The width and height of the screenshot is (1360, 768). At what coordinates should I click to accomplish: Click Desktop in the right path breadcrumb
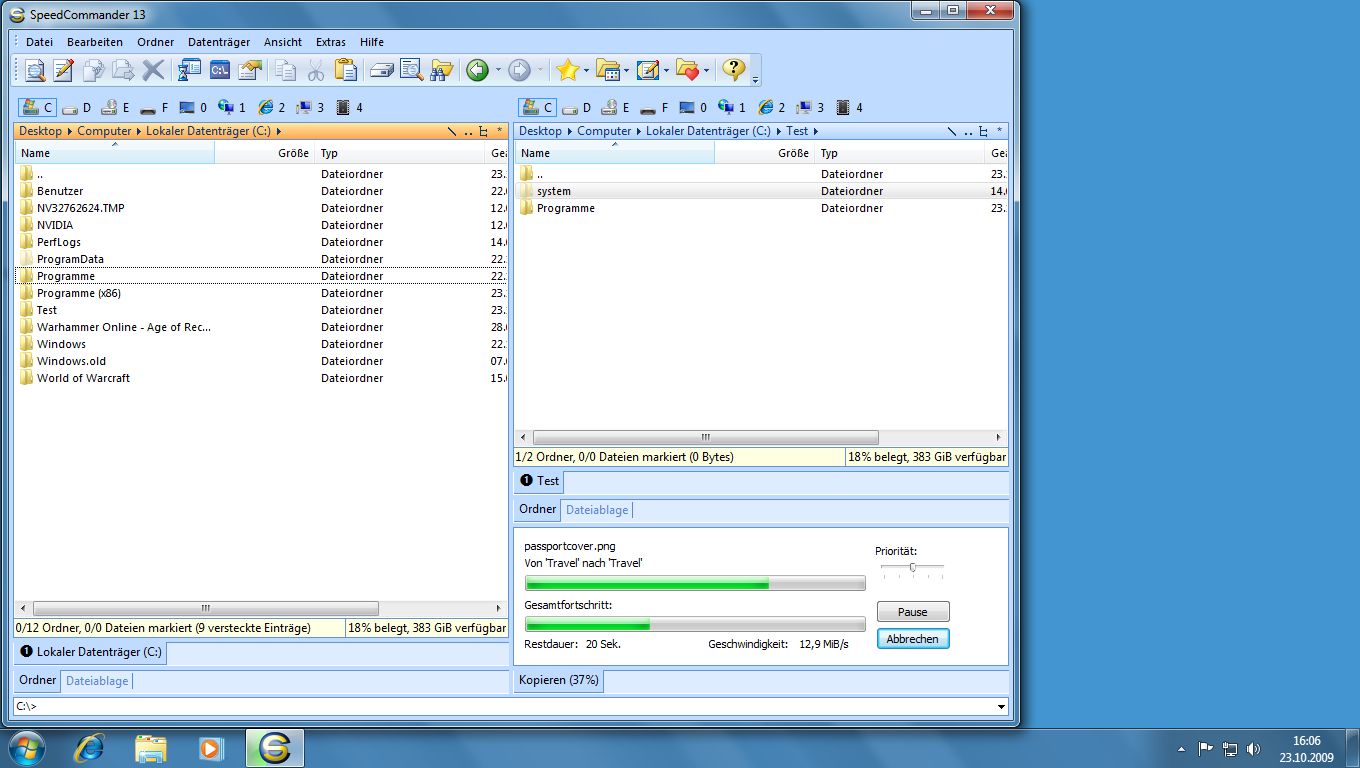tap(541, 131)
